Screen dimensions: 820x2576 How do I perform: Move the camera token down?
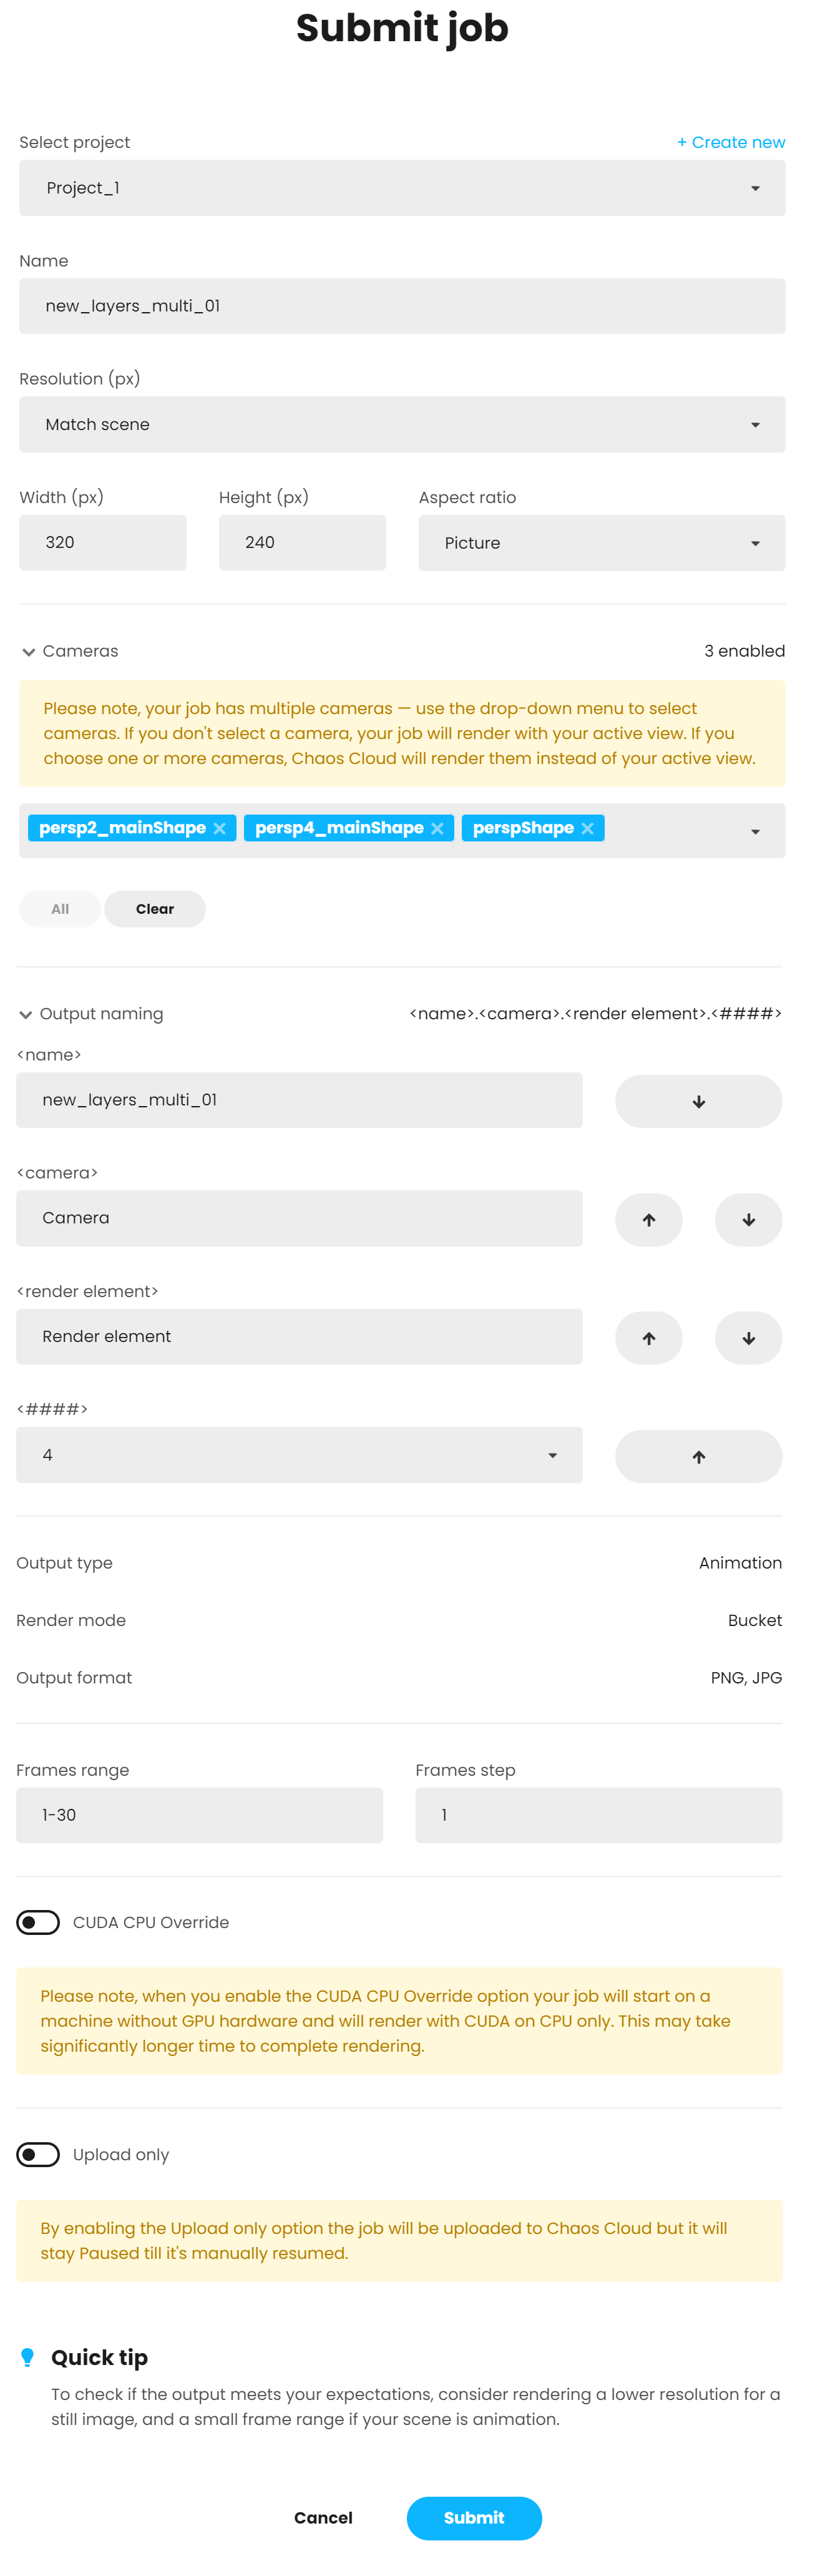point(748,1219)
